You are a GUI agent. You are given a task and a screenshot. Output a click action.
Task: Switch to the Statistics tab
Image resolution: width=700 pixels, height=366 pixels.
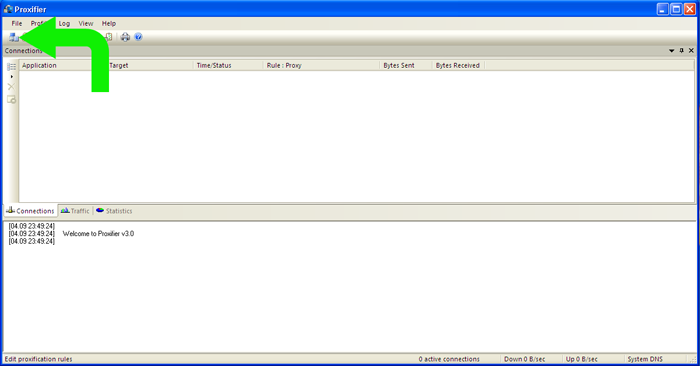tap(114, 211)
